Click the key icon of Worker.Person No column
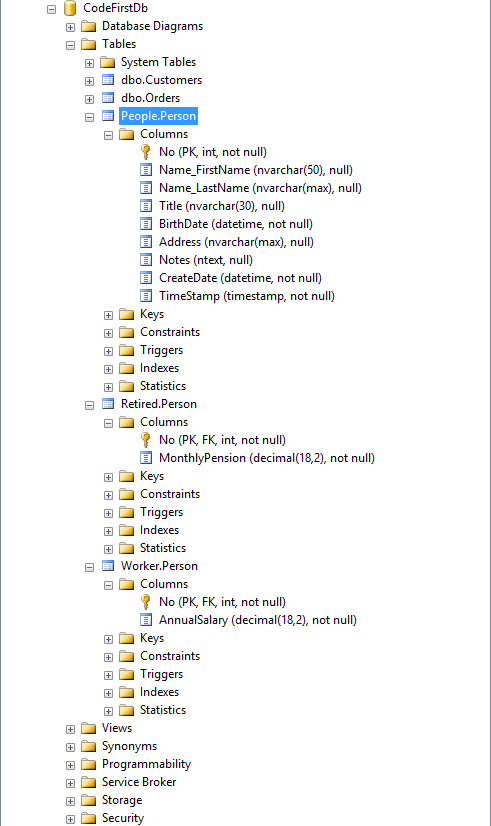 [x=146, y=602]
